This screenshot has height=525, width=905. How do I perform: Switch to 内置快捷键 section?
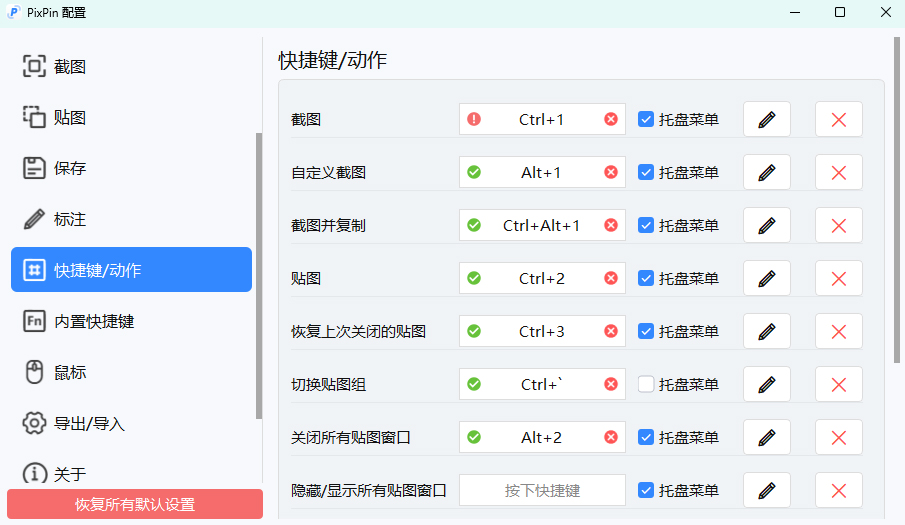click(x=94, y=321)
